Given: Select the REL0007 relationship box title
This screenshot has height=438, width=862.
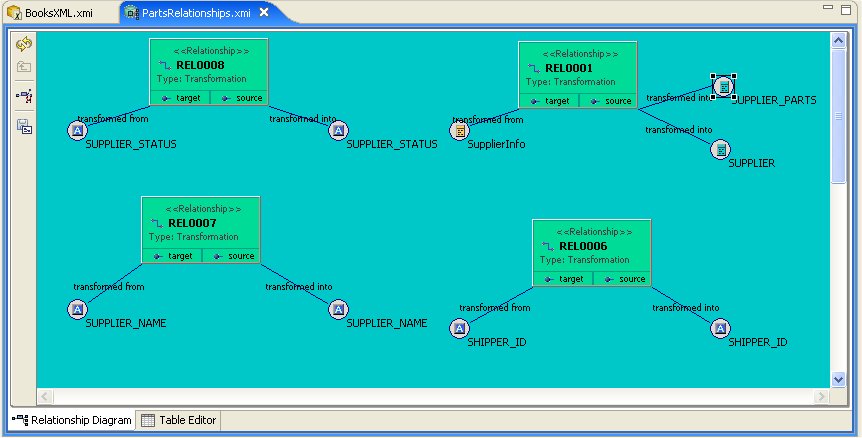Looking at the screenshot, I should (191, 223).
